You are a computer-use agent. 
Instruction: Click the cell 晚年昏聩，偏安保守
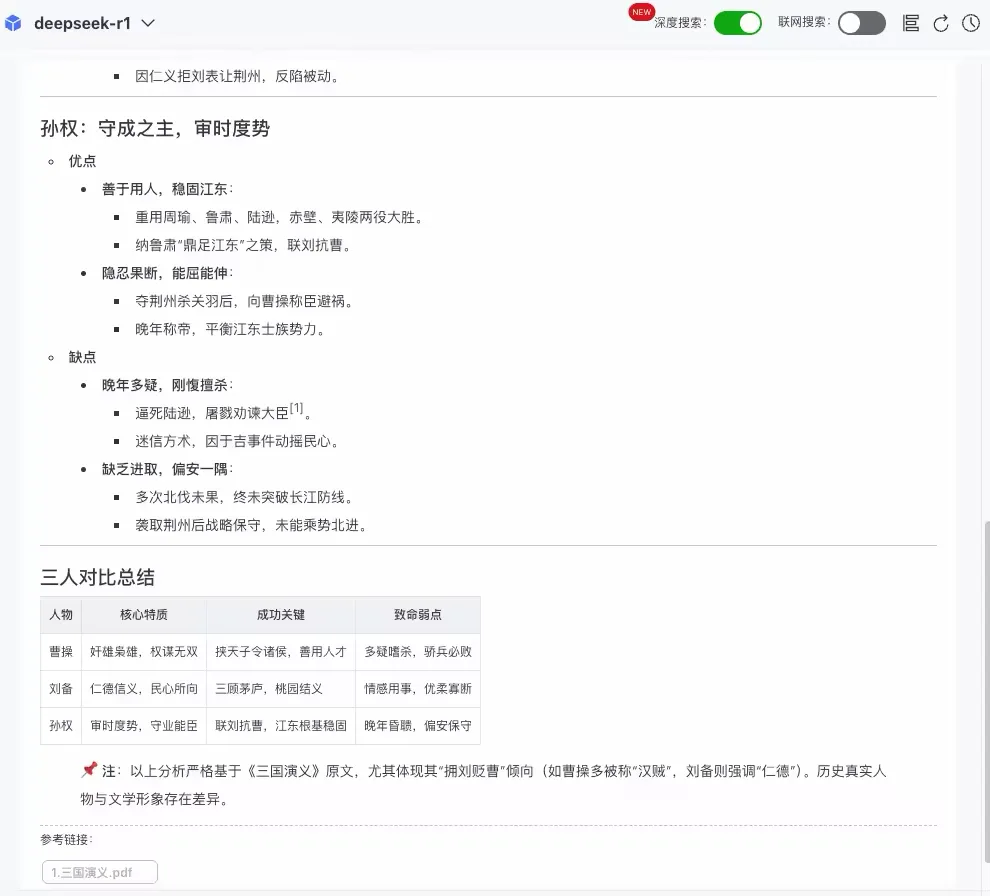[418, 726]
